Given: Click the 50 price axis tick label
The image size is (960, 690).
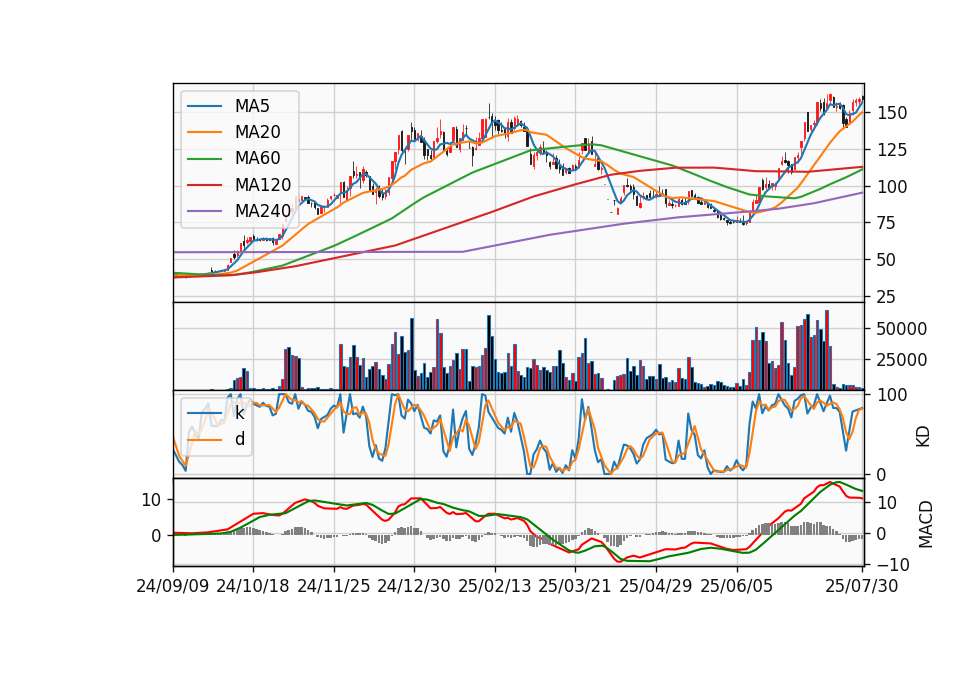Looking at the screenshot, I should tap(887, 260).
